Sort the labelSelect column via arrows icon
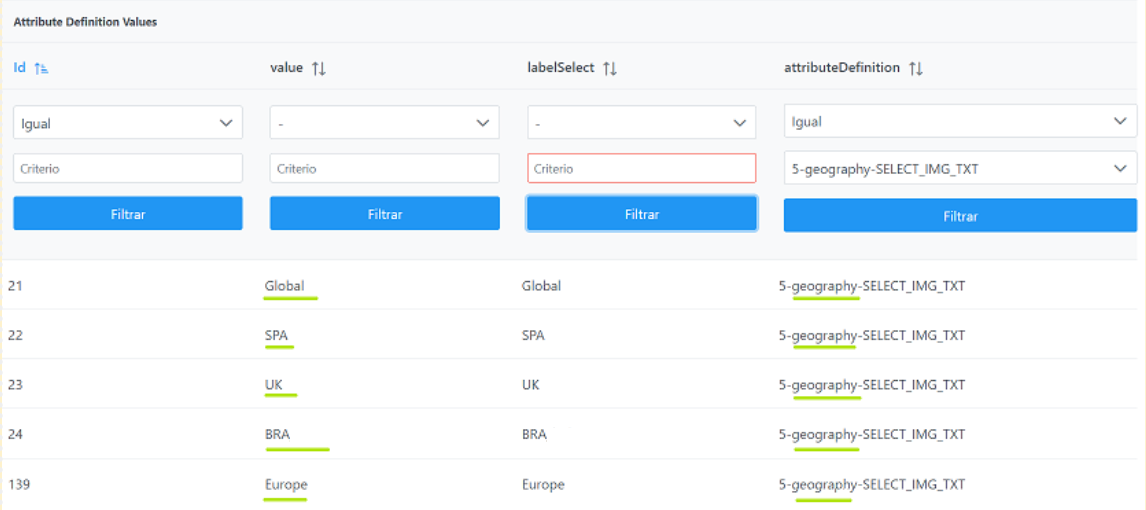 click(609, 68)
